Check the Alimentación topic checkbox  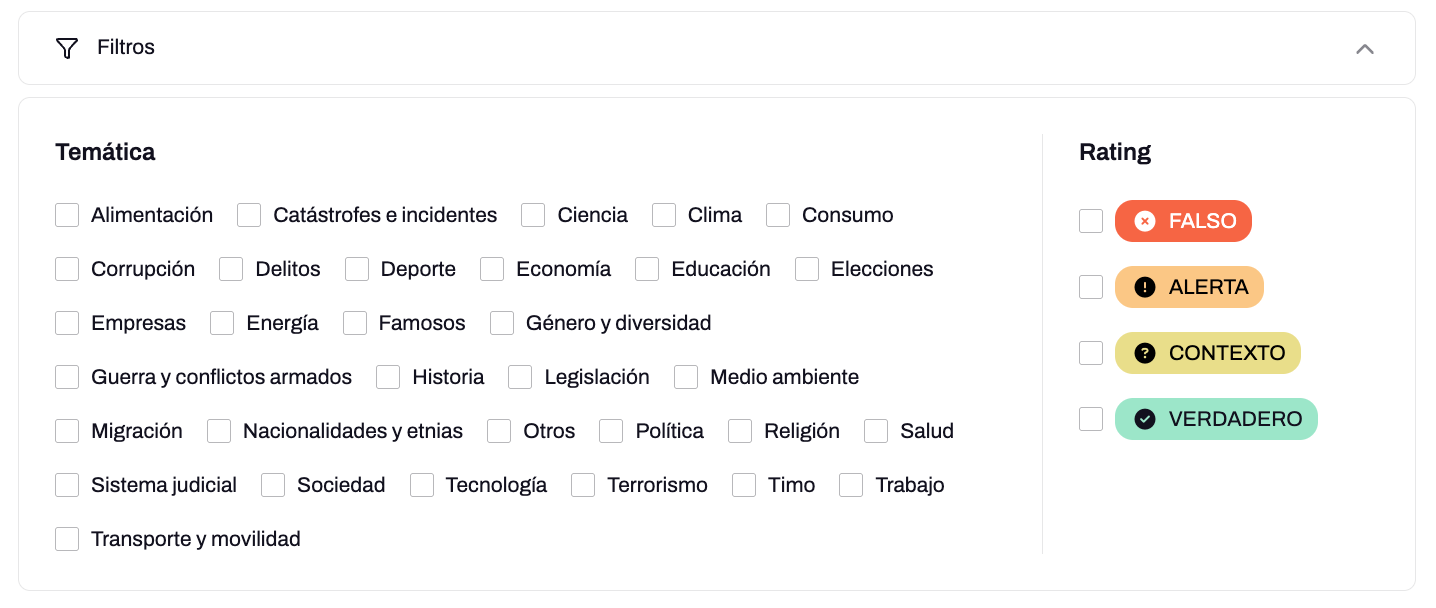[x=67, y=215]
